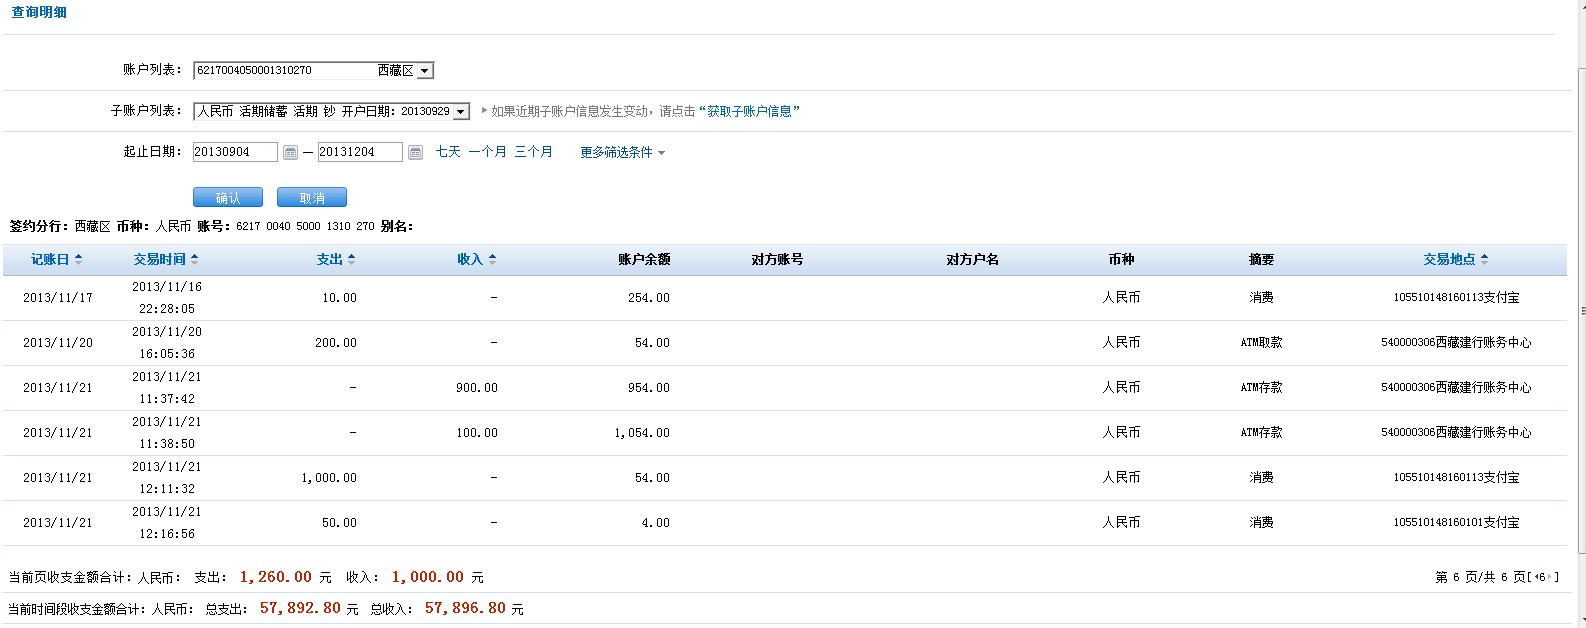Click 消费 summary in the 10.00 row

click(1261, 298)
